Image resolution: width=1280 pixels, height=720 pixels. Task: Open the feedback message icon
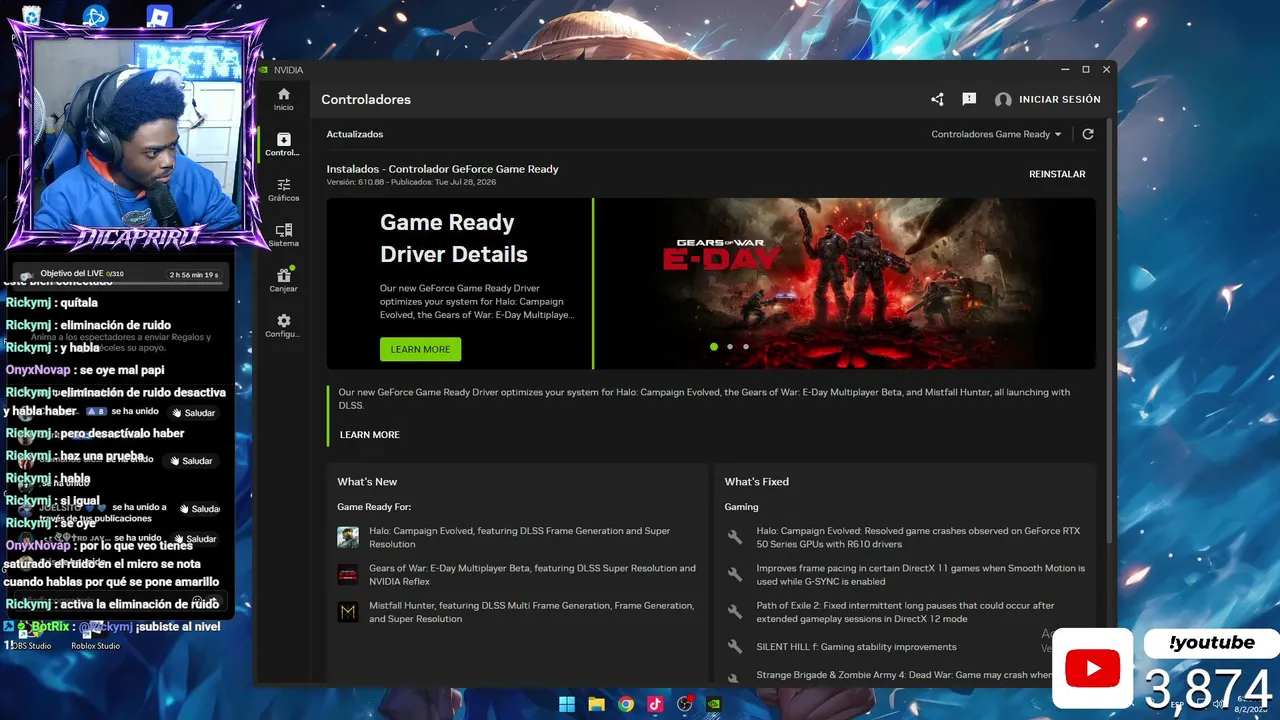pyautogui.click(x=969, y=99)
